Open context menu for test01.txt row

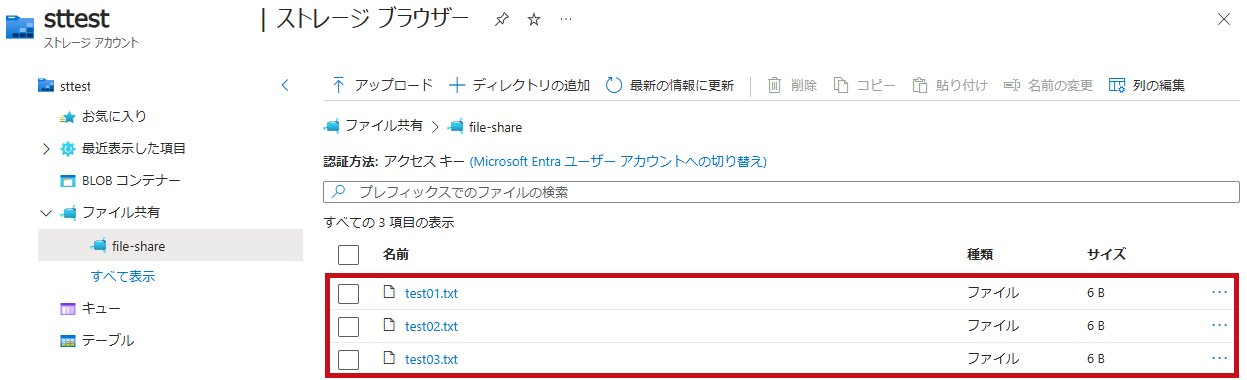point(1219,292)
